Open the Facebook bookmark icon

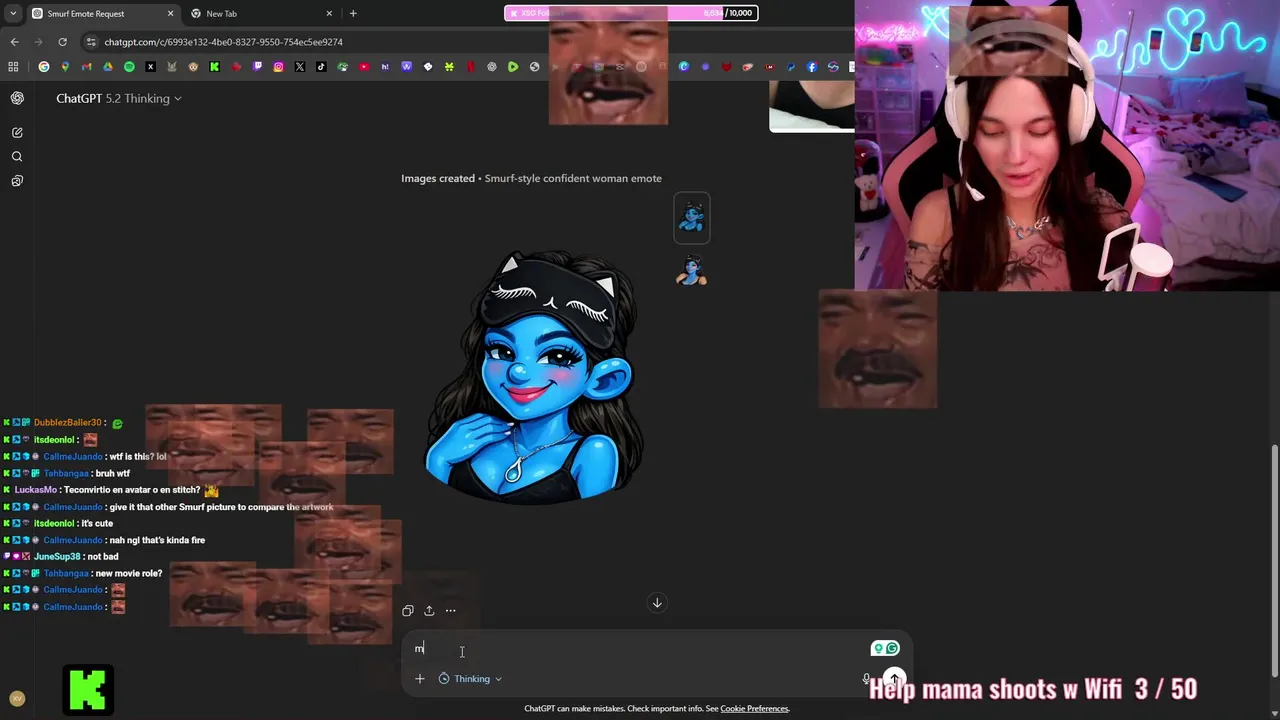click(811, 67)
